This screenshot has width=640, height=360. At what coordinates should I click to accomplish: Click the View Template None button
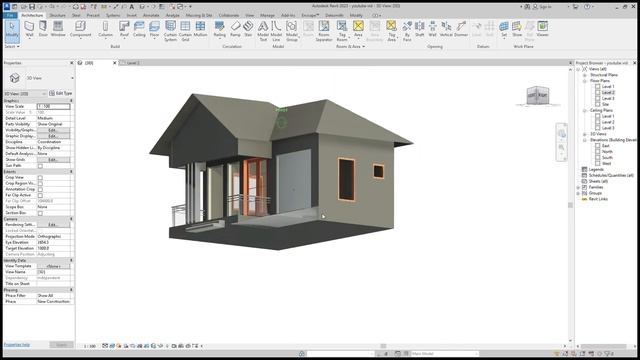tap(53, 266)
